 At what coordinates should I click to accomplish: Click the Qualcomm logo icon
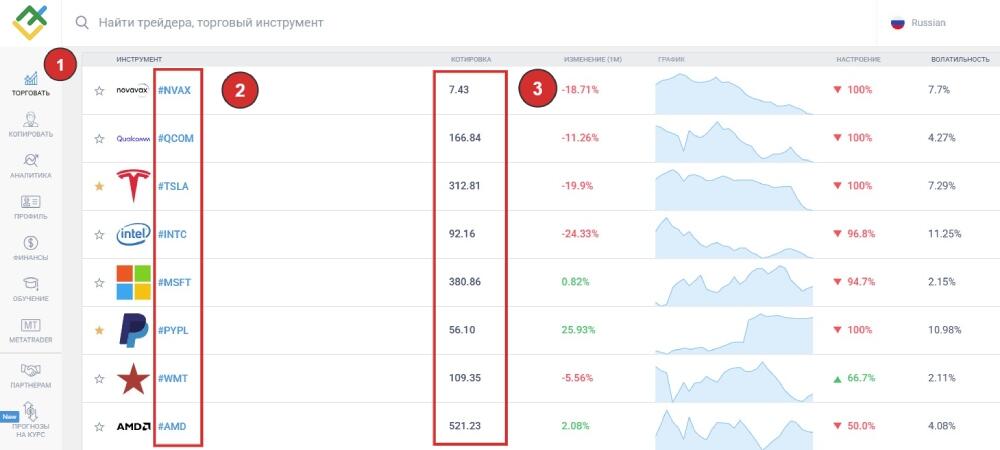[133, 138]
